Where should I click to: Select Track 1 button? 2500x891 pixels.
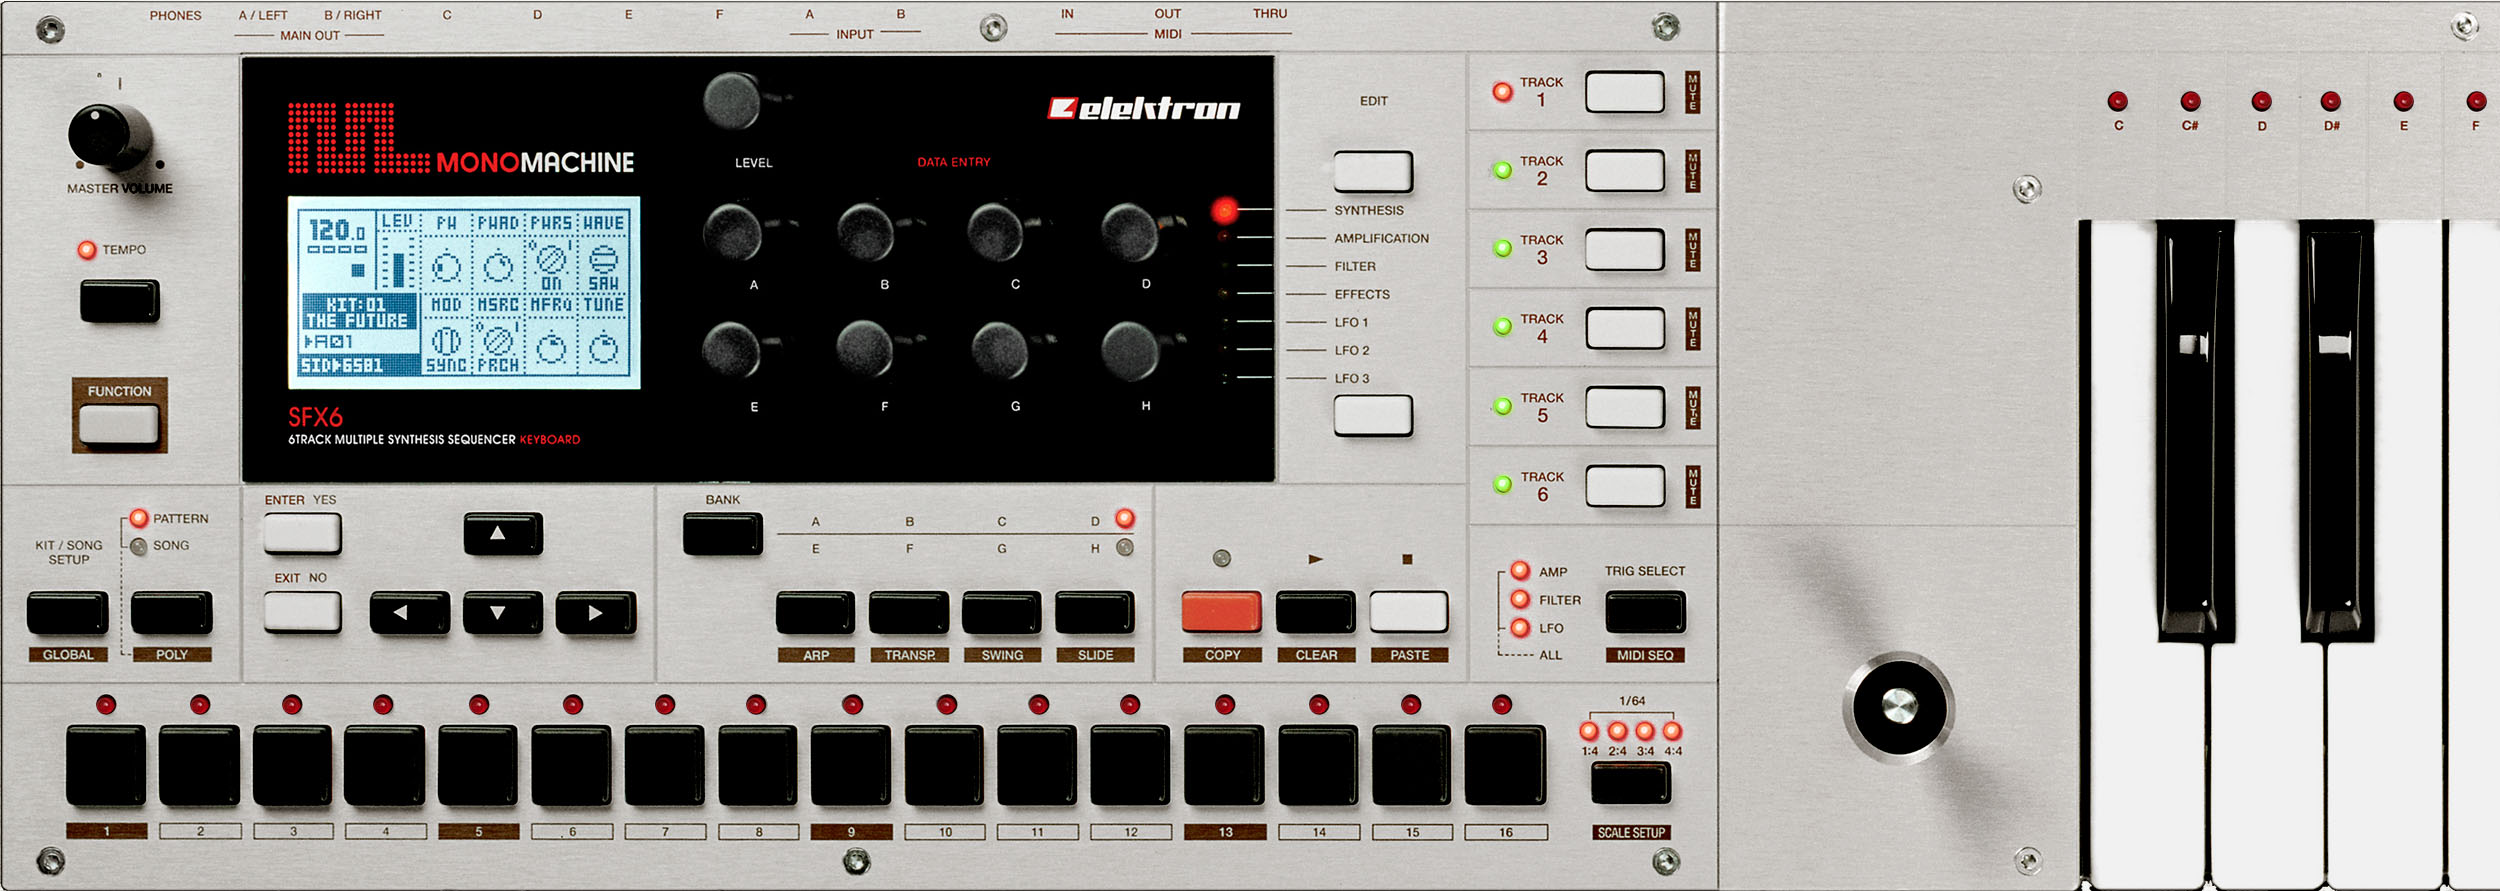(1625, 92)
